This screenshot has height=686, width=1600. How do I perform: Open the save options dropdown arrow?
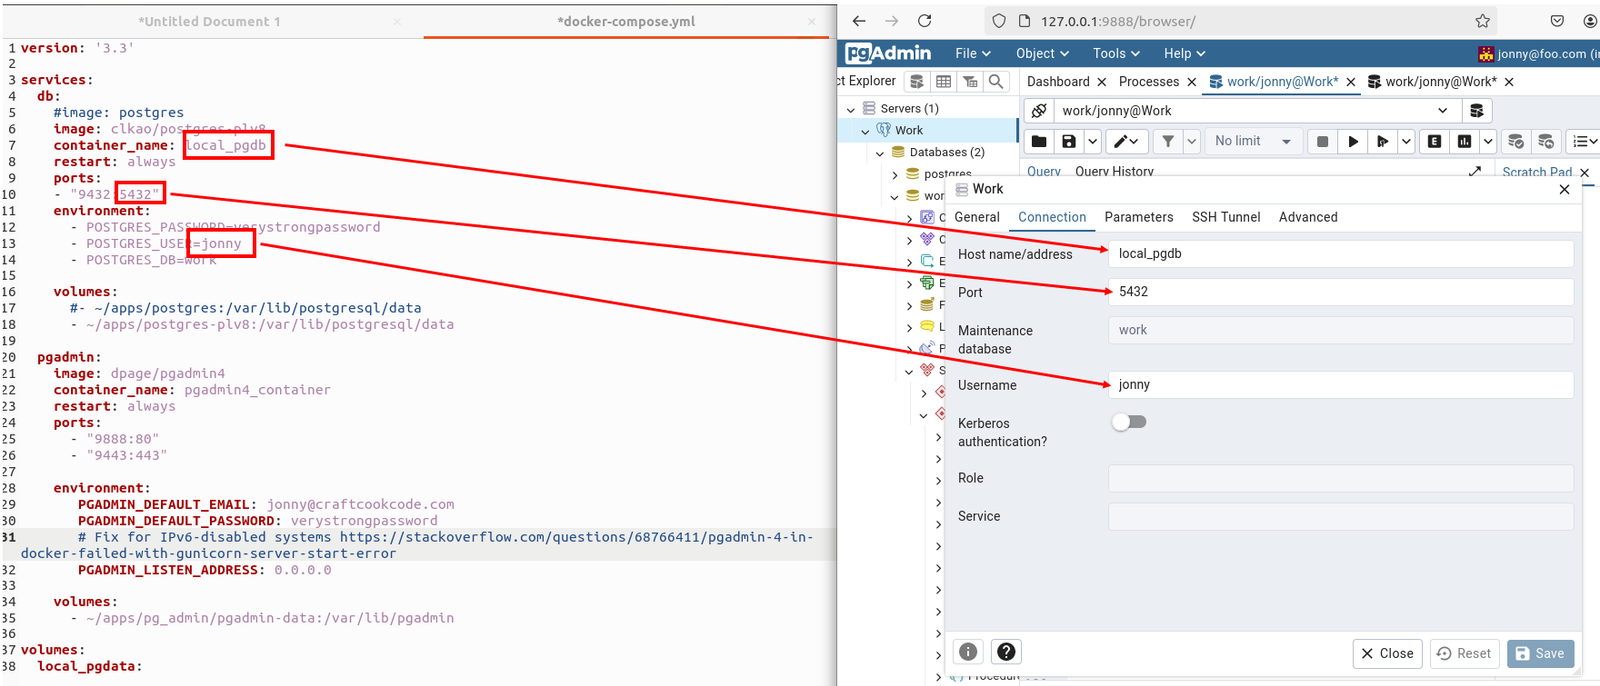1092,141
